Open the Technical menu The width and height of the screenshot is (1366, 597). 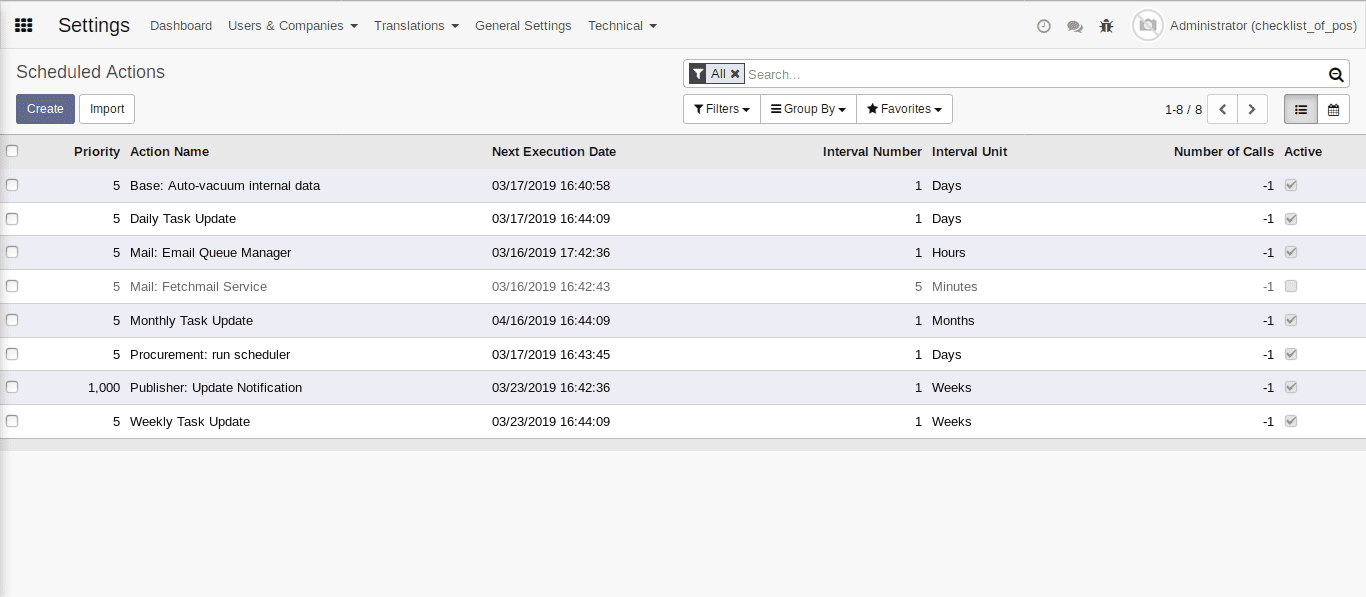[622, 26]
